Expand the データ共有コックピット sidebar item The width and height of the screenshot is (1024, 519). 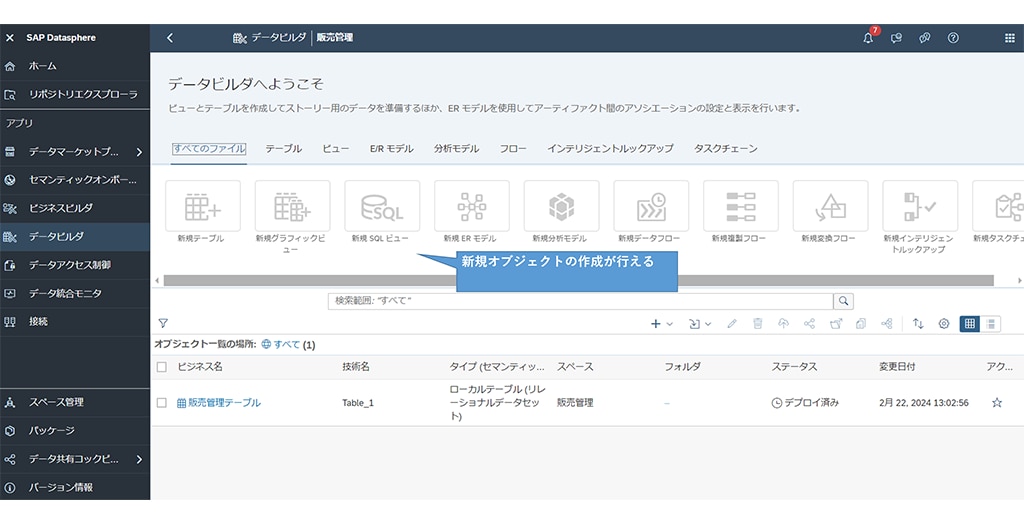coord(139,459)
